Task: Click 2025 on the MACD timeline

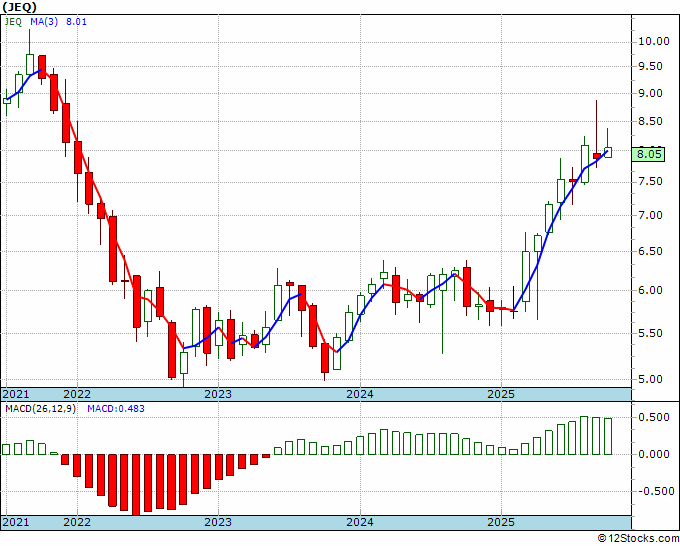Action: coord(501,522)
